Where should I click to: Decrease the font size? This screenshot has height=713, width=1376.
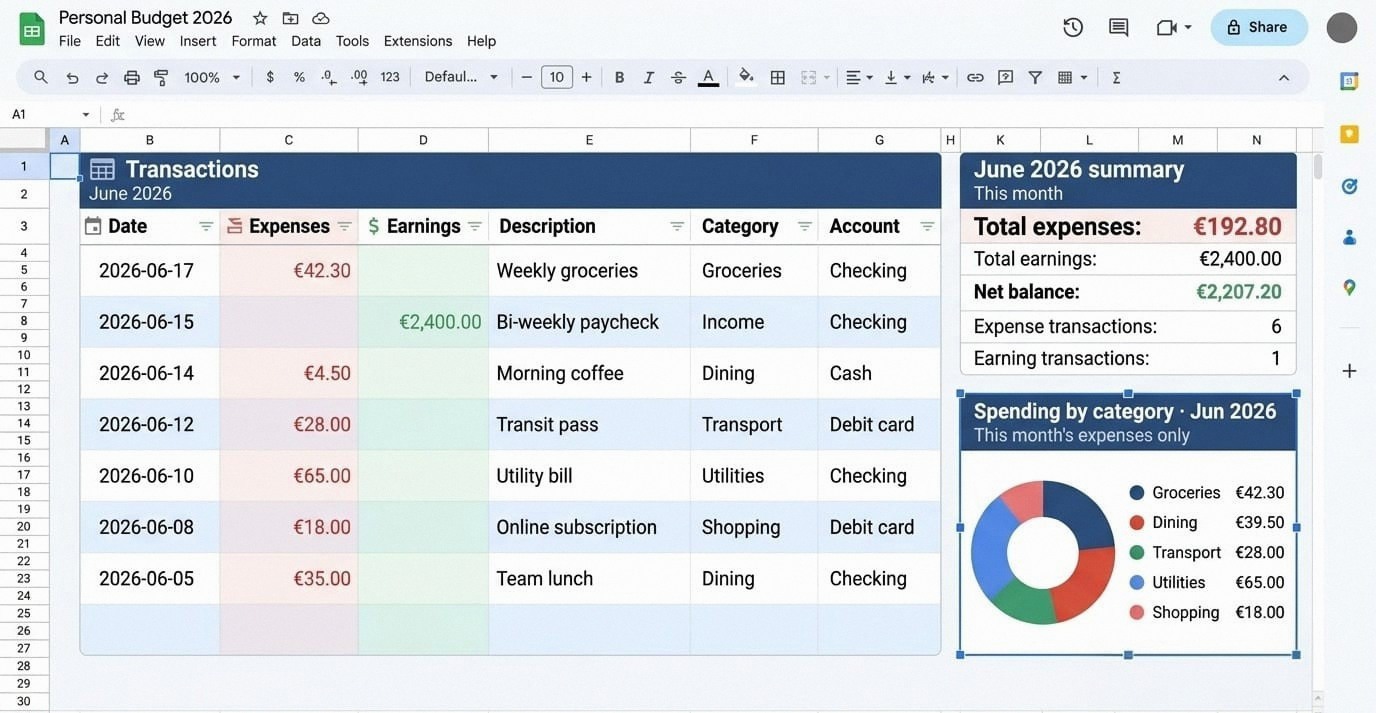coord(527,77)
